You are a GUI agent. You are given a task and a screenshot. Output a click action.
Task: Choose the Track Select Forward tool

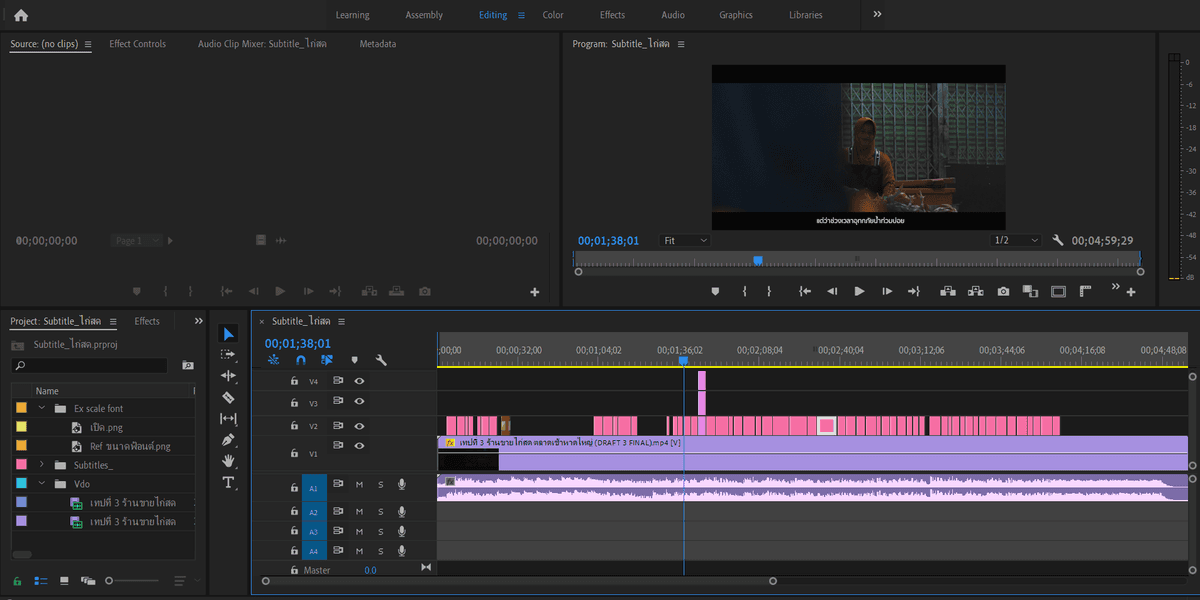(x=228, y=354)
